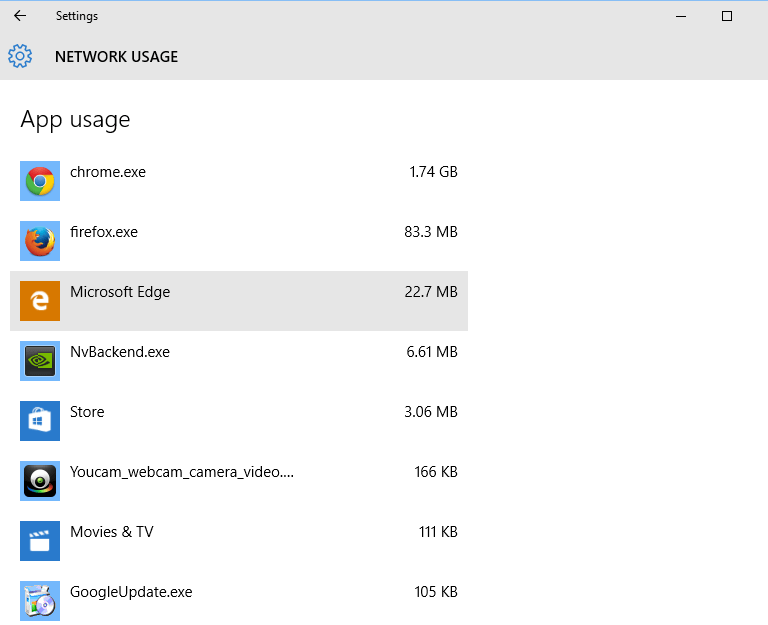Click the Youcam webcam icon
This screenshot has width=768, height=625.
40,481
